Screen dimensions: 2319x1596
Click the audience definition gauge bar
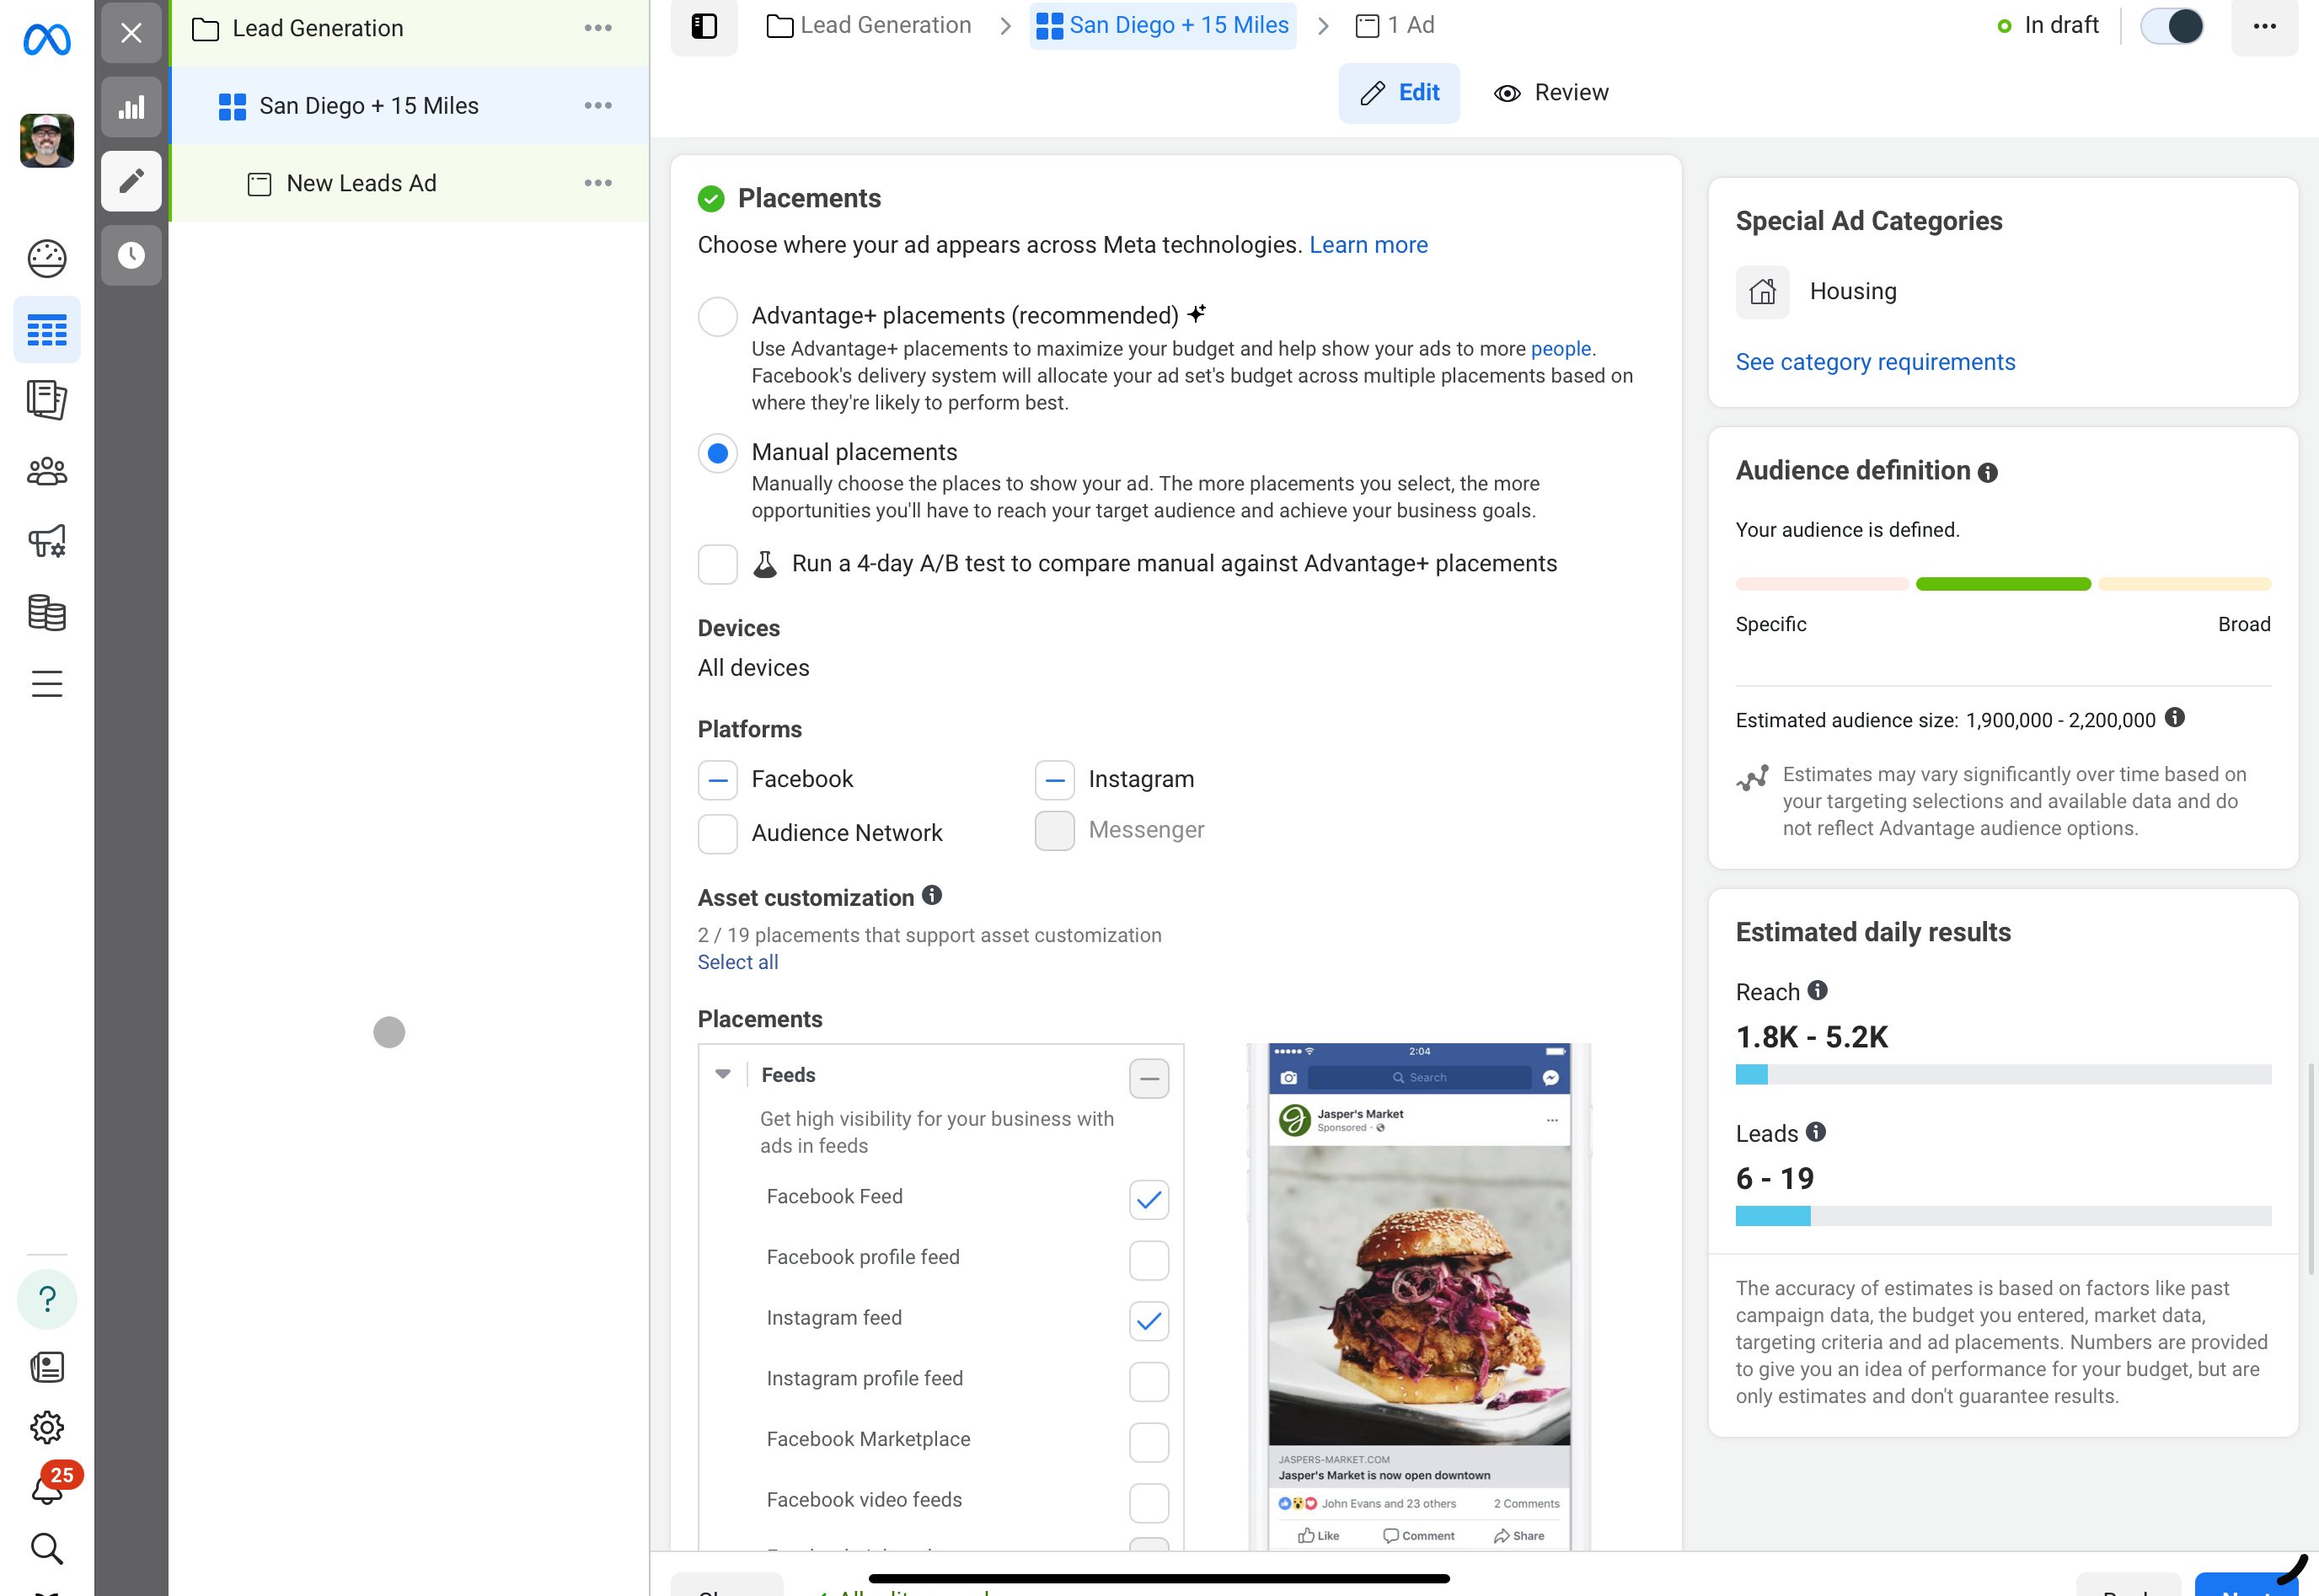2002,584
